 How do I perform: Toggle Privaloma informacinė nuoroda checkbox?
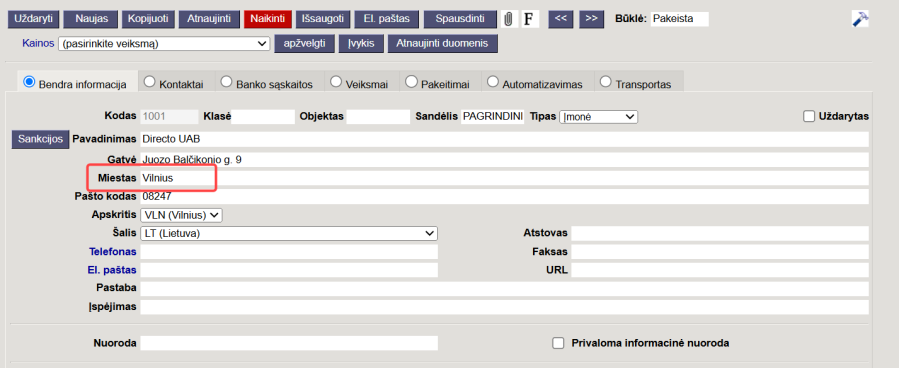point(558,343)
